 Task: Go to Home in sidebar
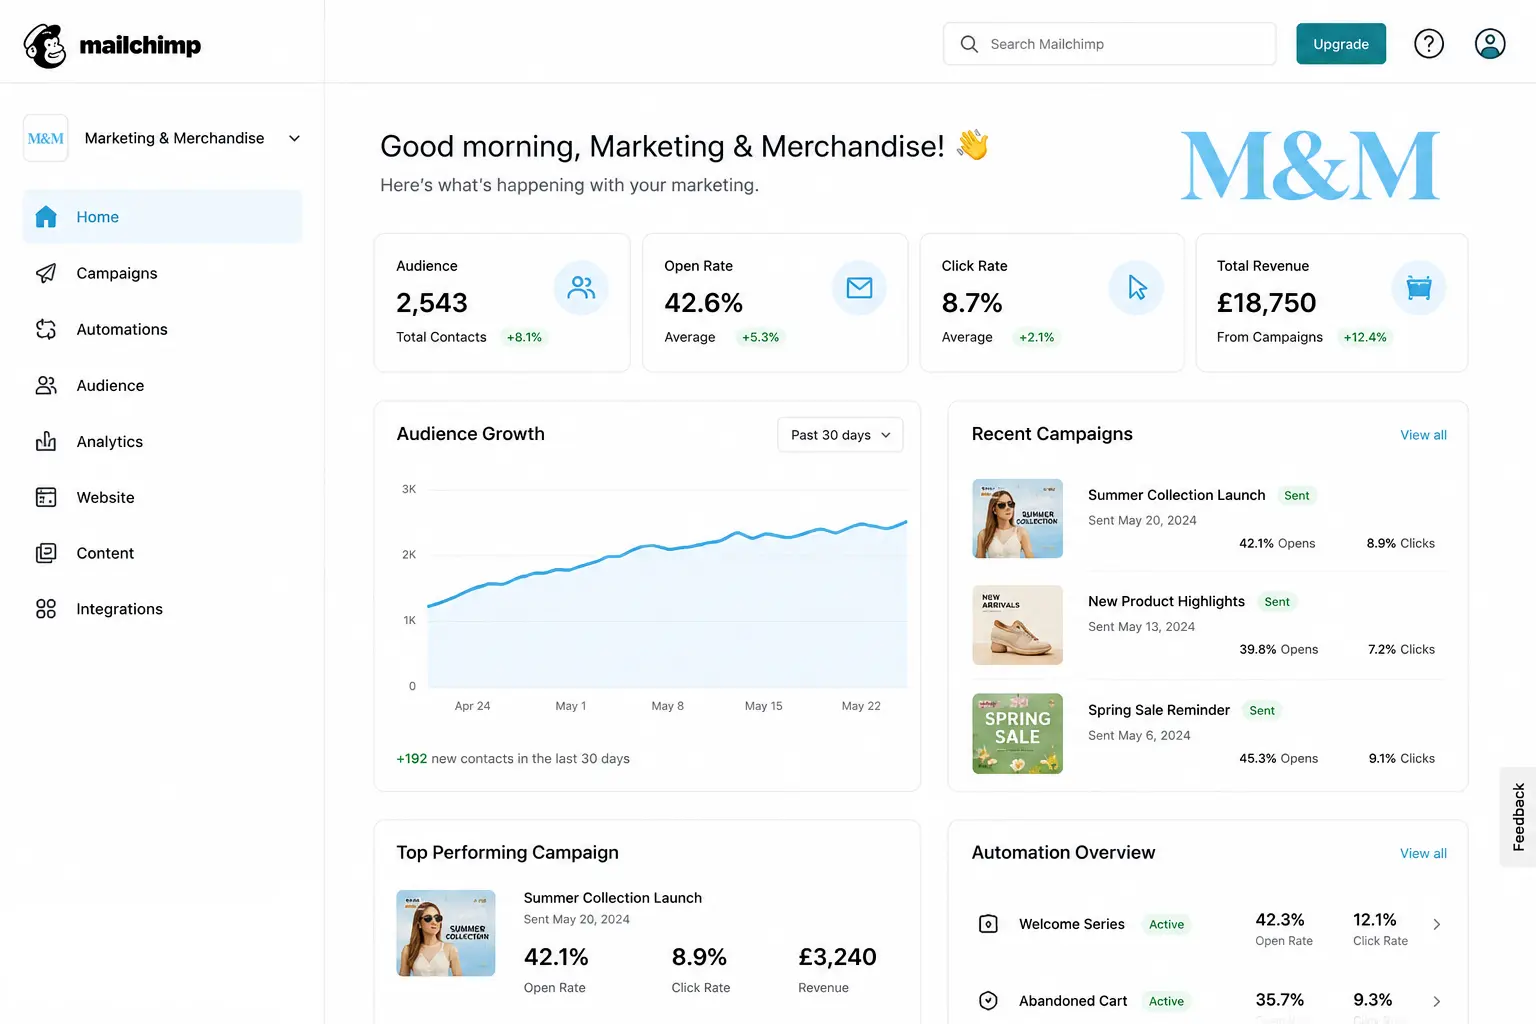[162, 217]
